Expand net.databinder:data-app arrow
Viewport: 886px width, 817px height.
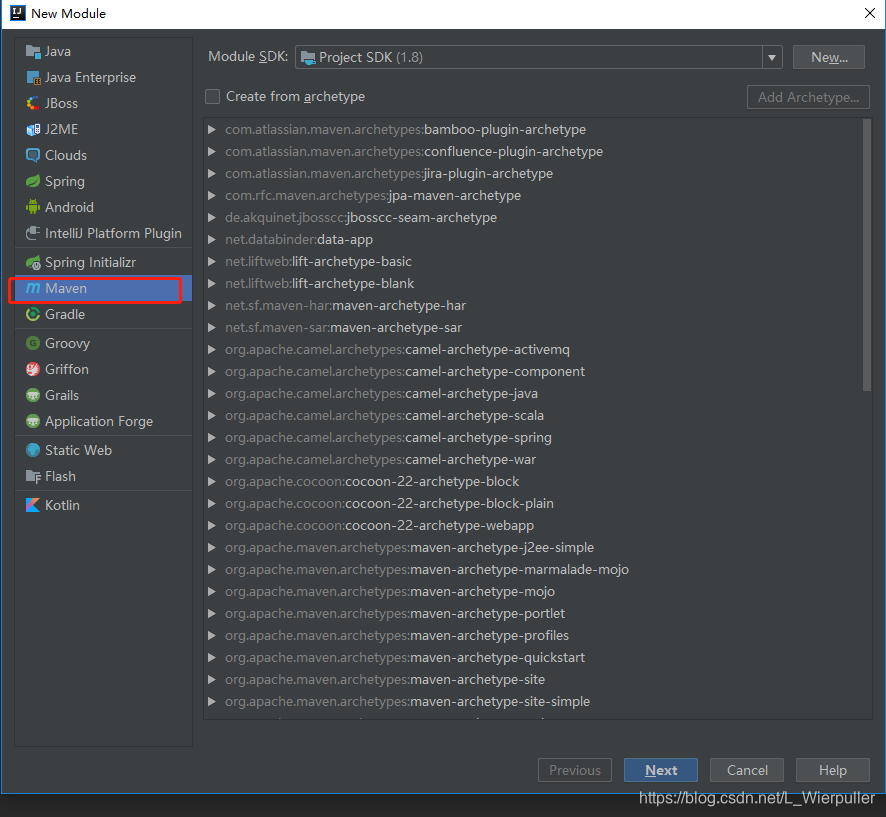(x=211, y=240)
